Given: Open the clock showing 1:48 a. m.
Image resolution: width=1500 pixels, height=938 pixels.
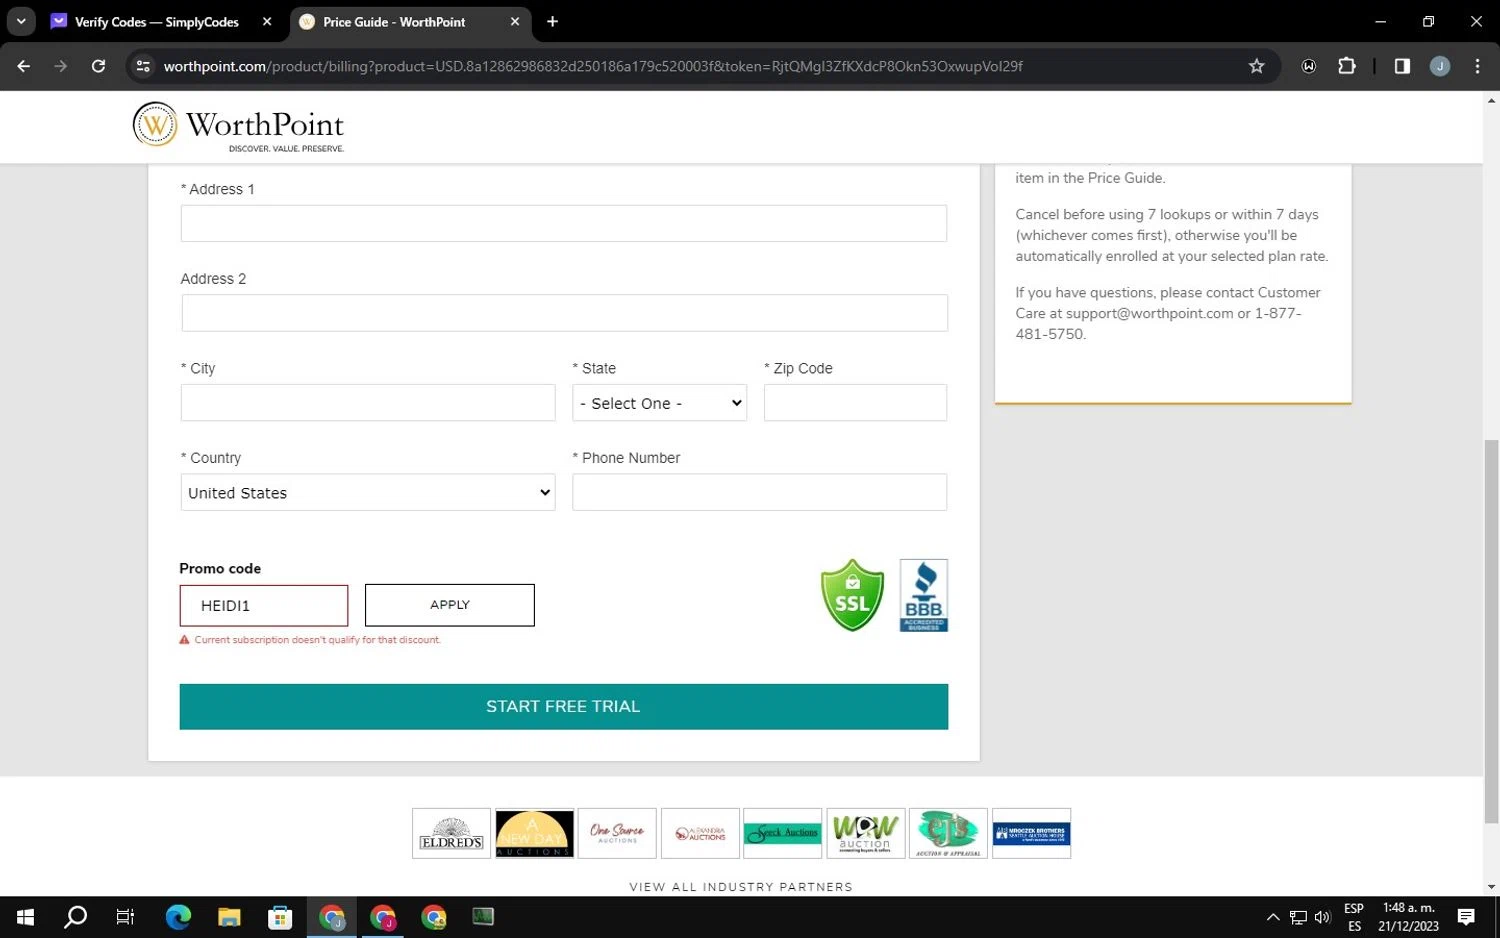Looking at the screenshot, I should click(1408, 917).
